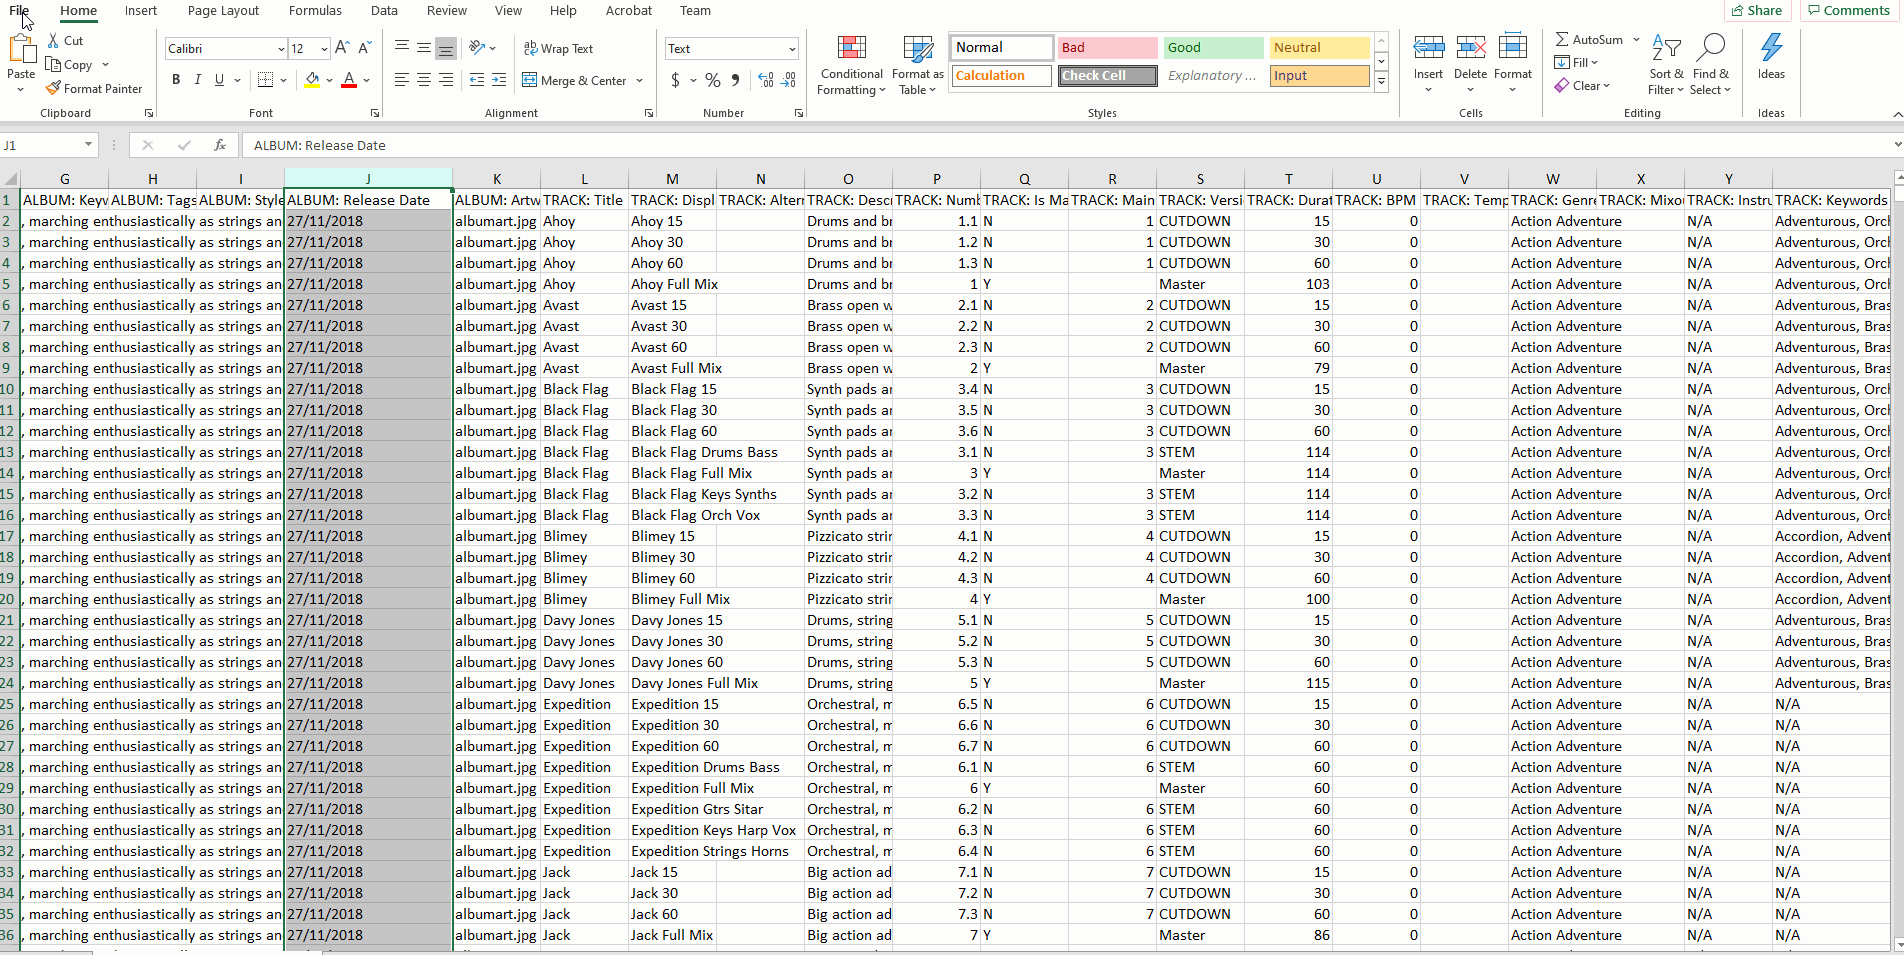Click the Insert Function fx icon
This screenshot has height=955, width=1904.
pos(220,145)
